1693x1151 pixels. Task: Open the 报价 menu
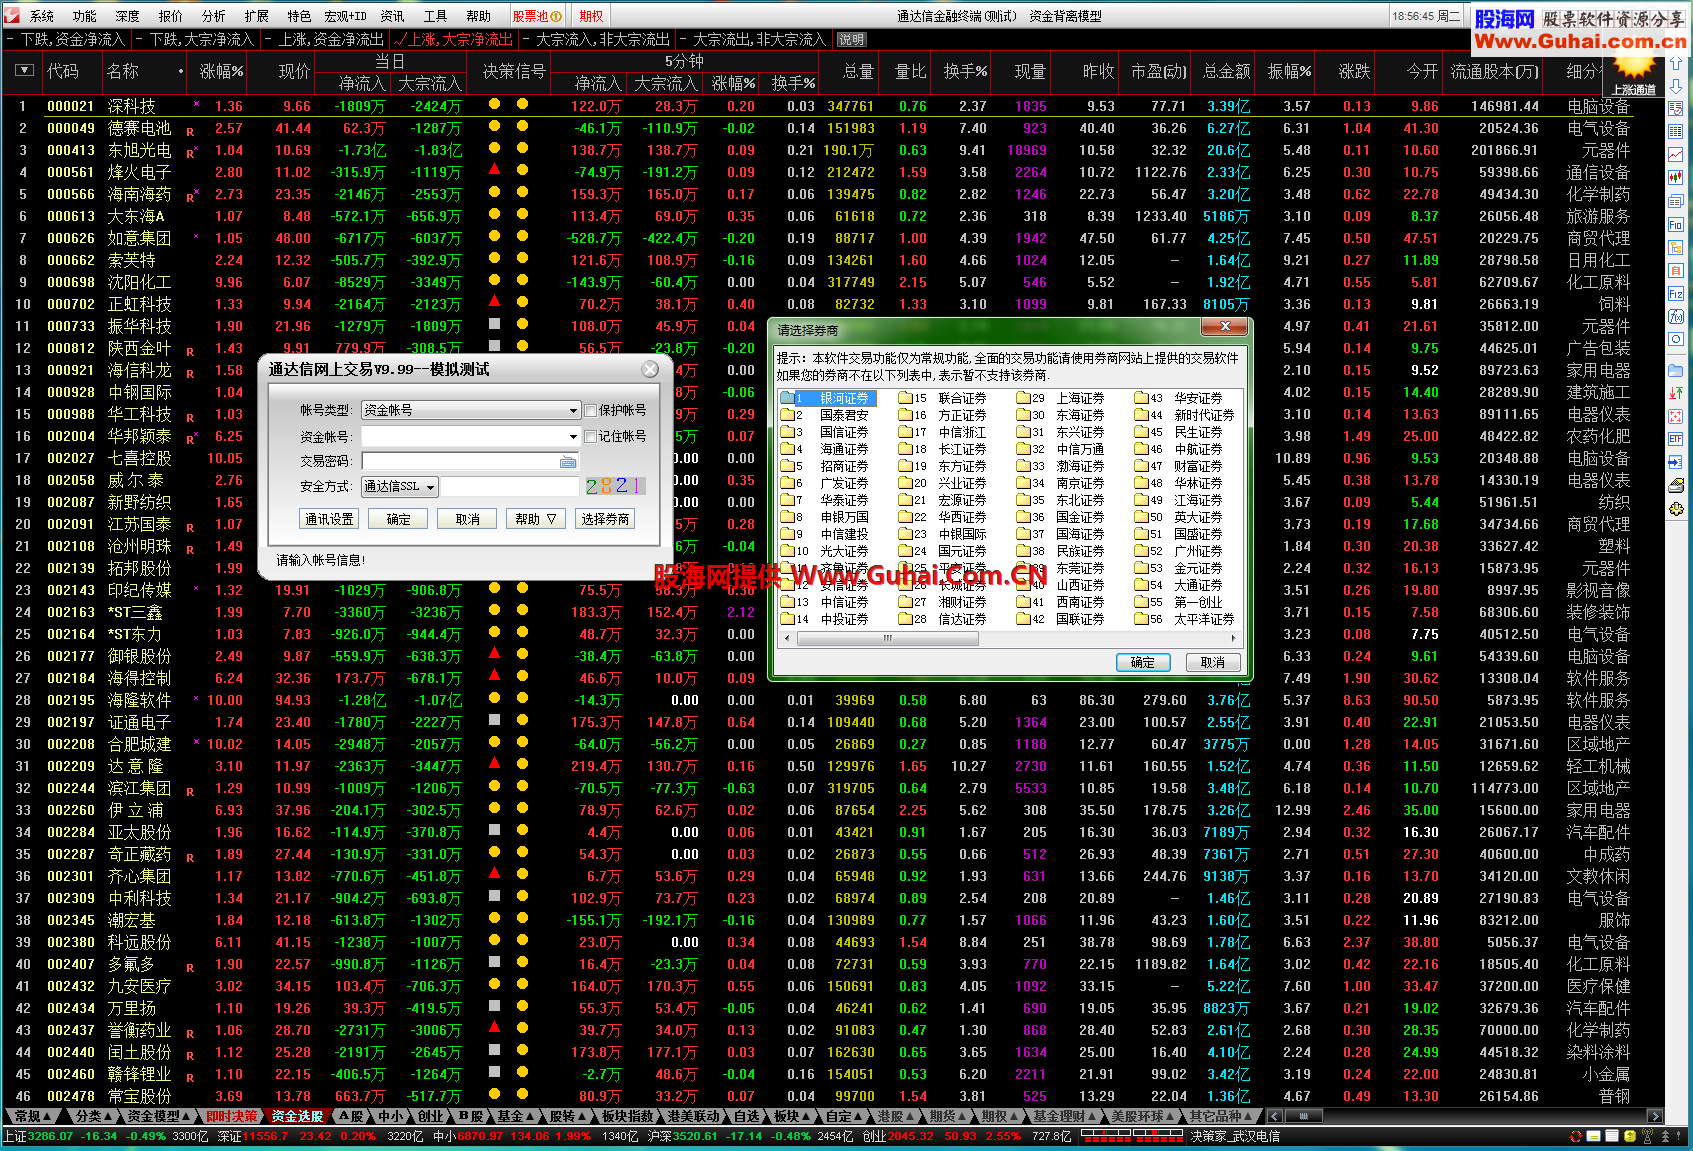[171, 16]
